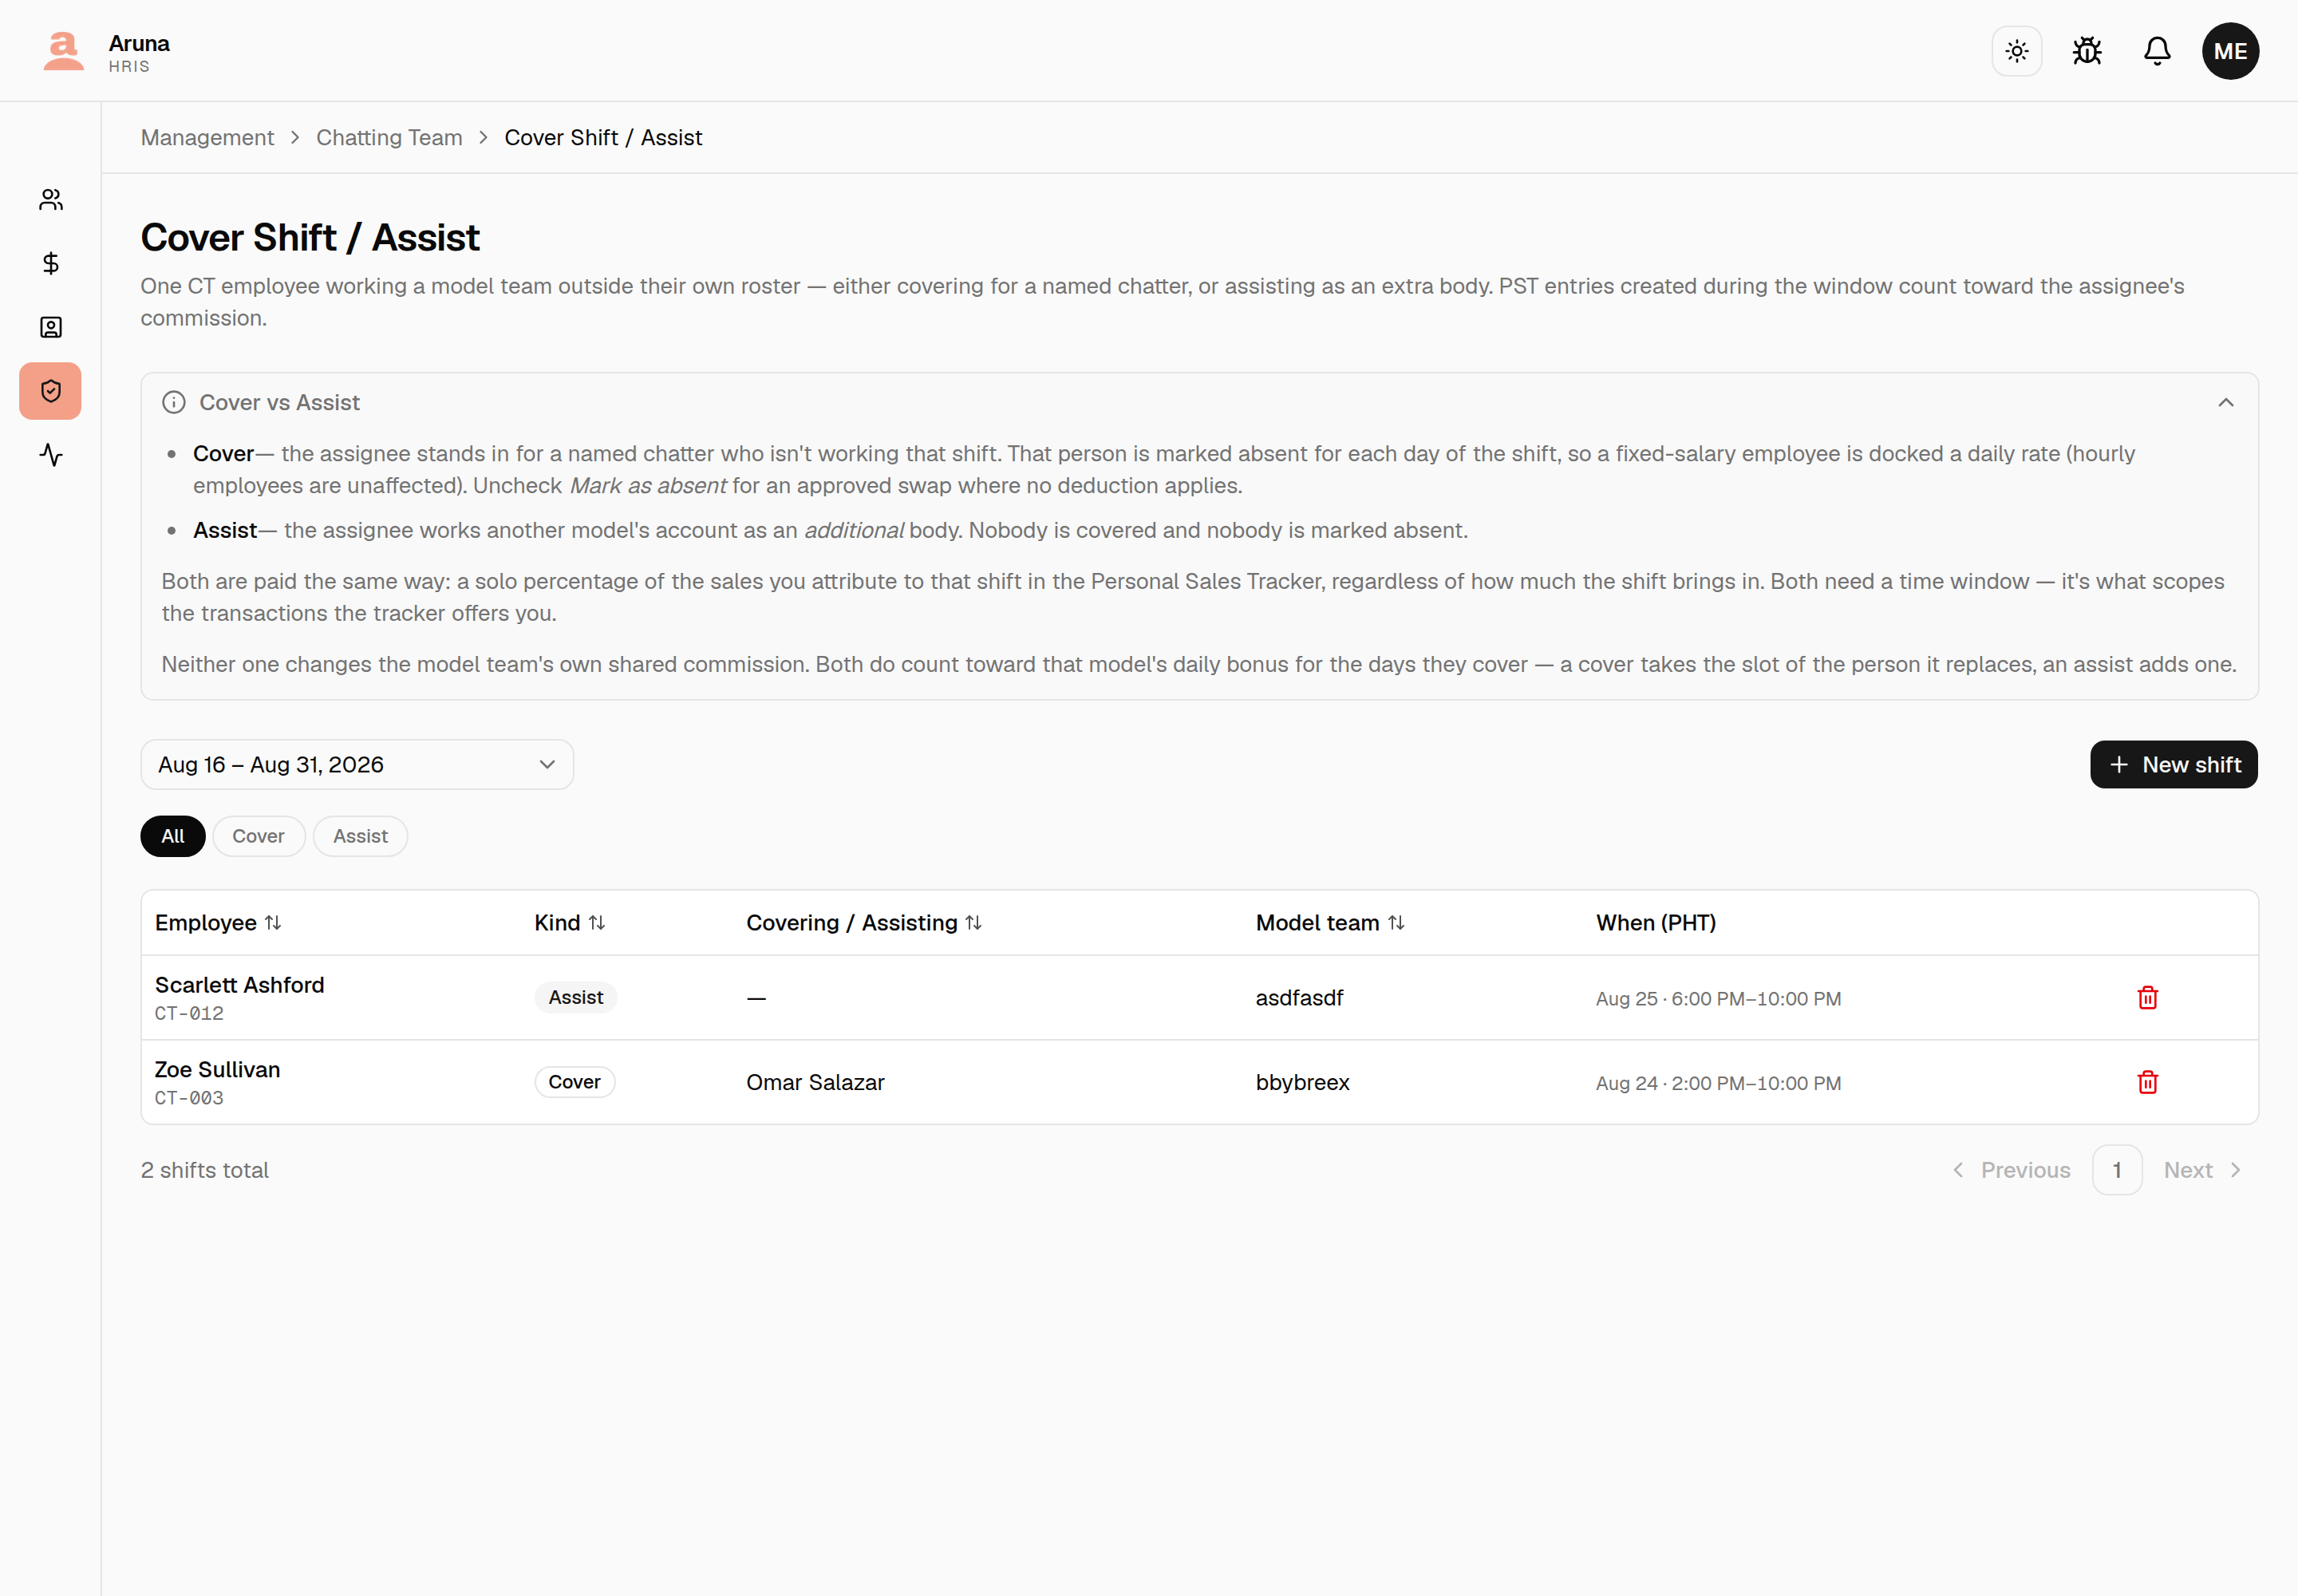
Task: Click the Aruna logo icon
Action: click(63, 51)
